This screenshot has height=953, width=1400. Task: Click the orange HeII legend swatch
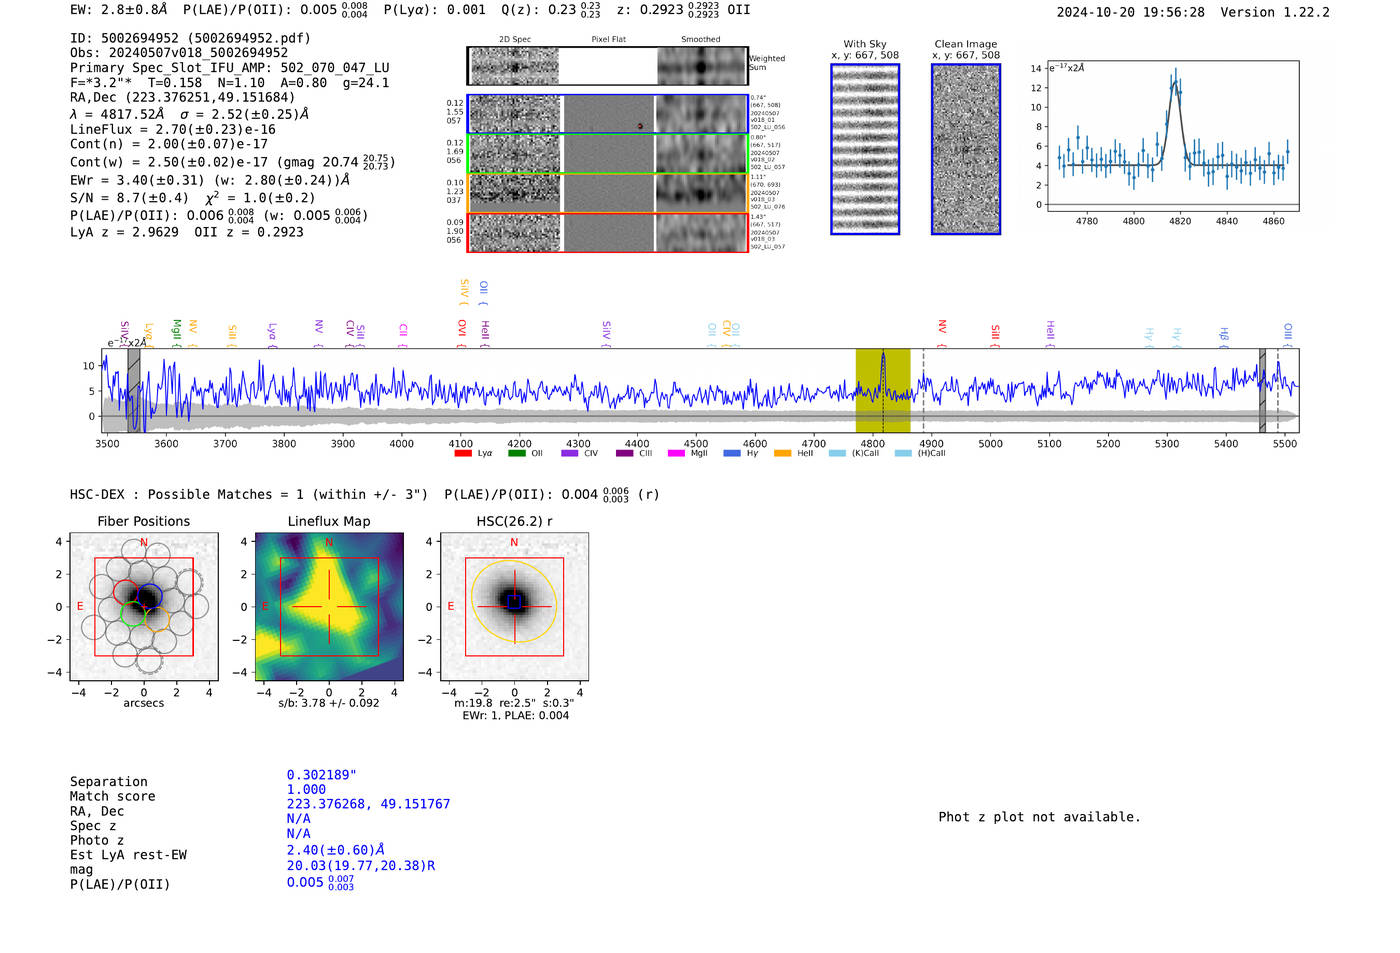point(782,454)
